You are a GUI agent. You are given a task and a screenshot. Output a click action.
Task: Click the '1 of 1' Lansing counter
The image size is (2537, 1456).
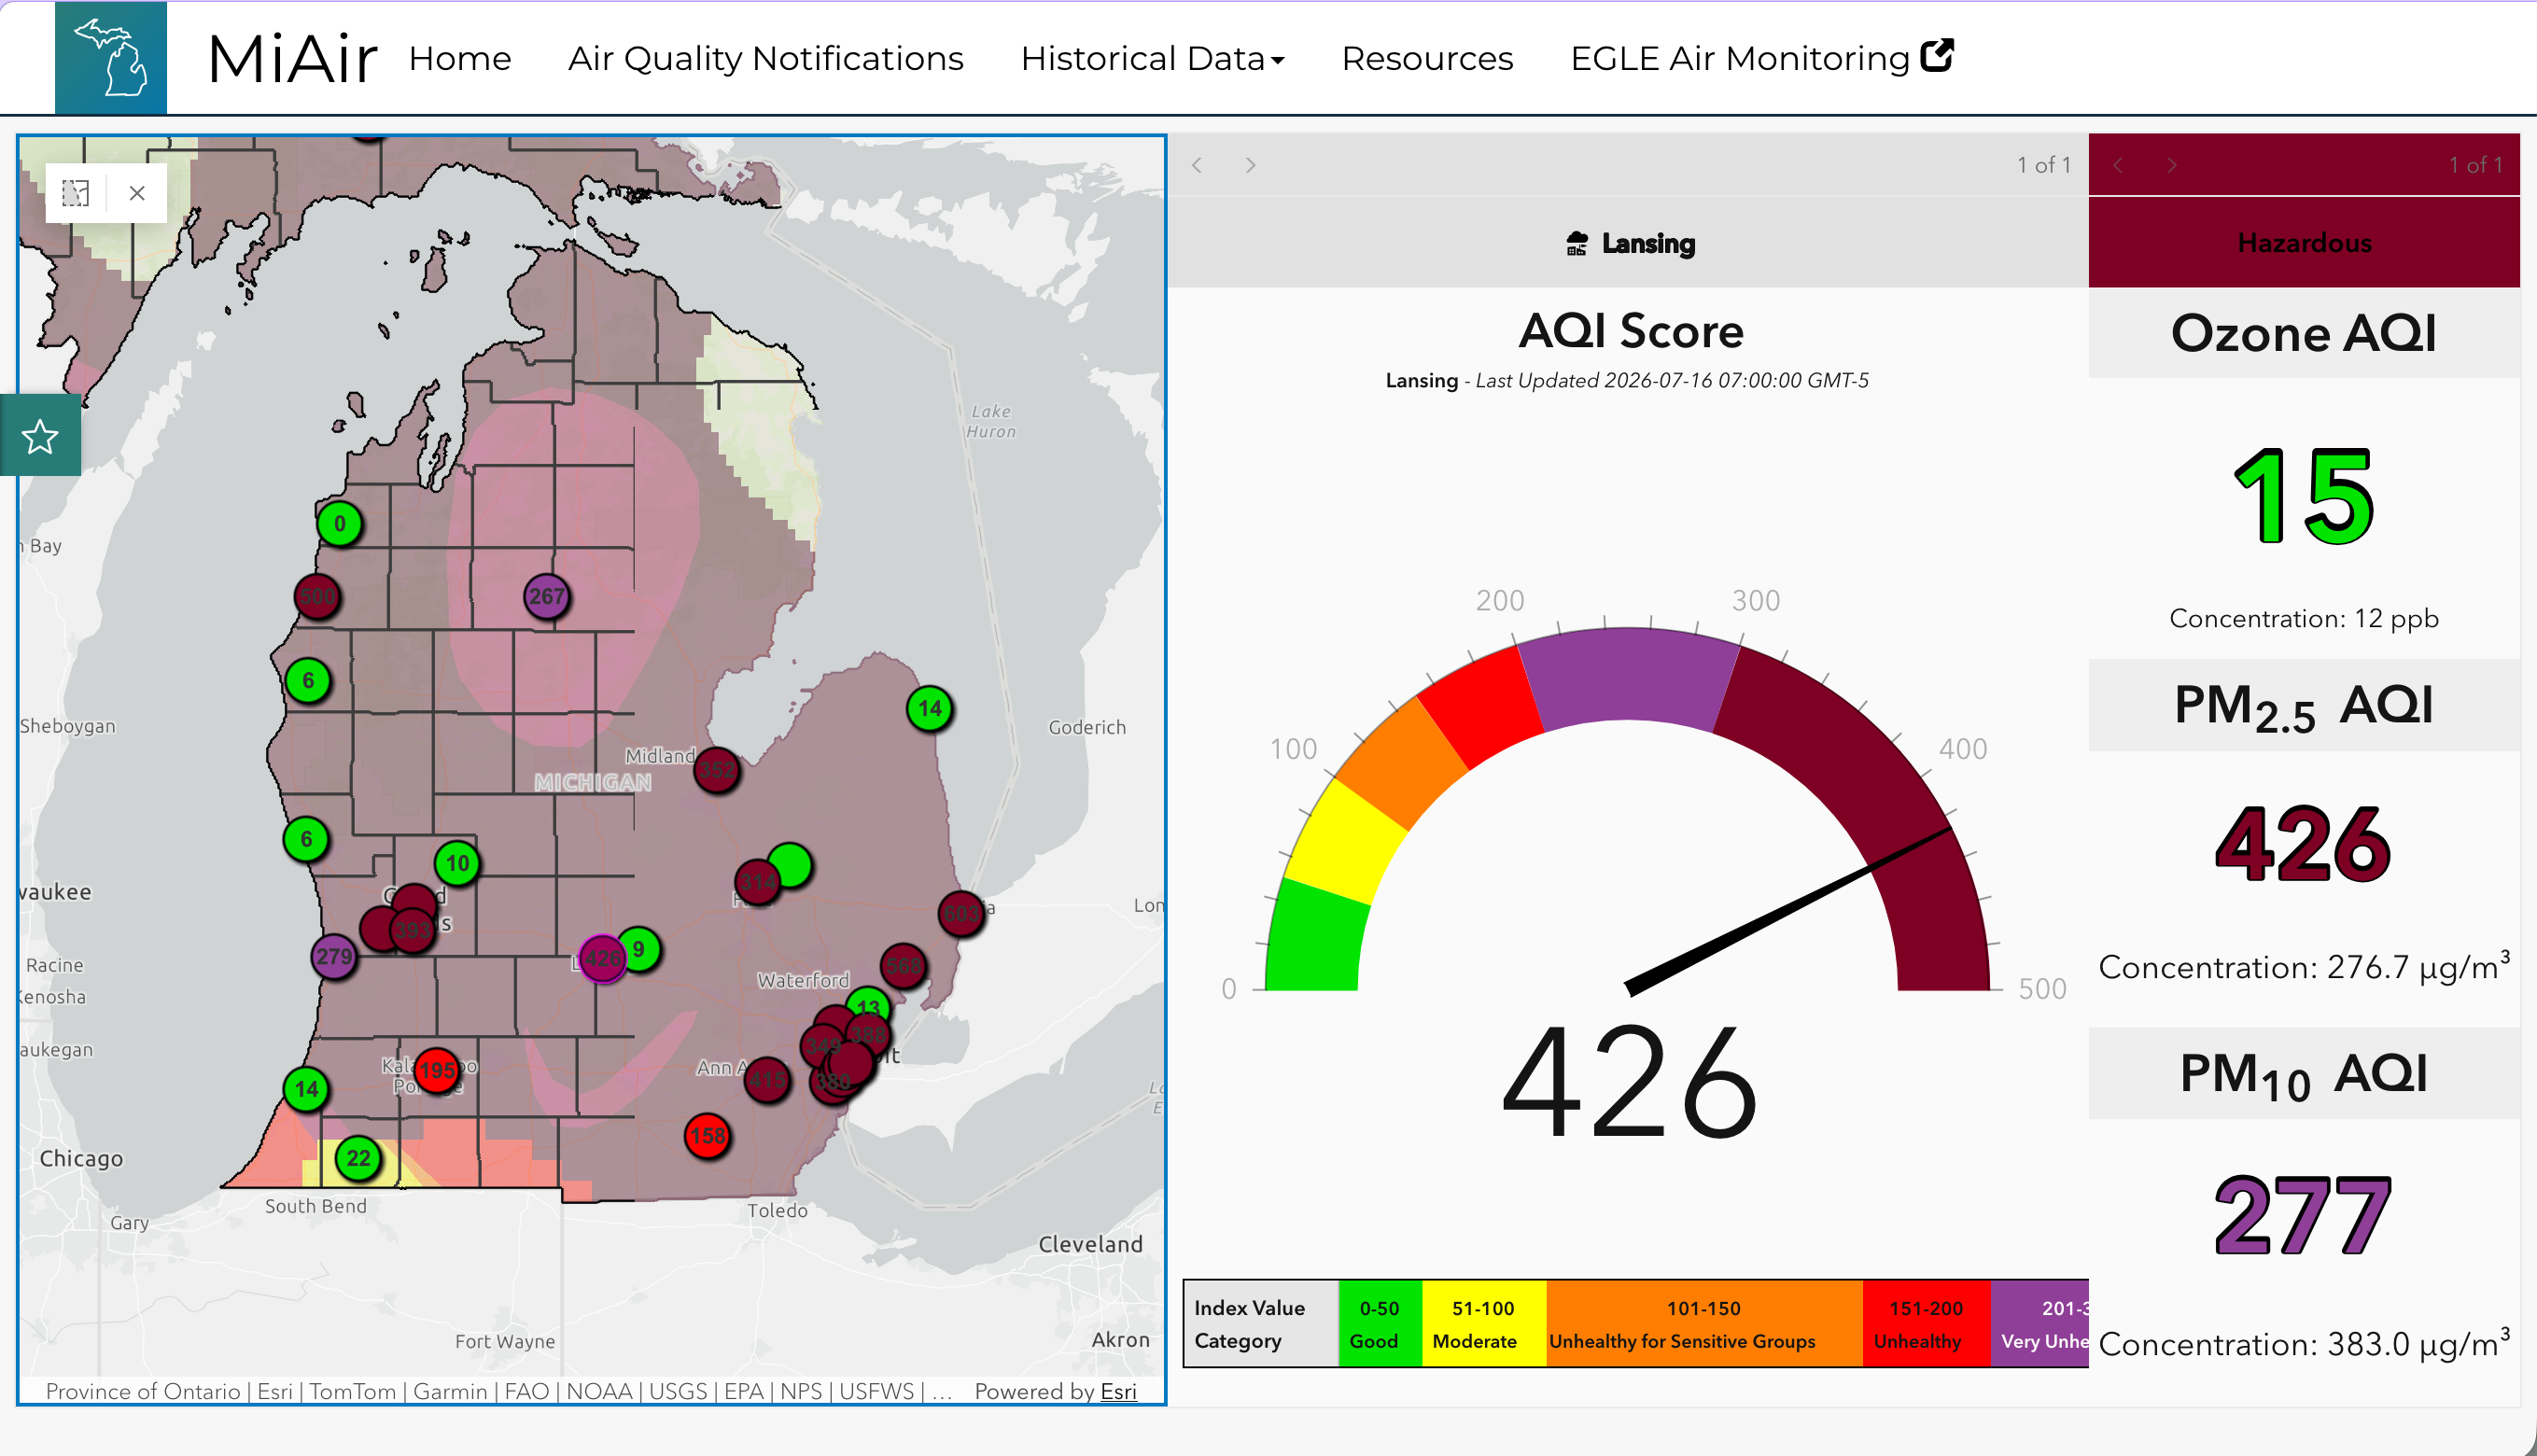point(2044,165)
